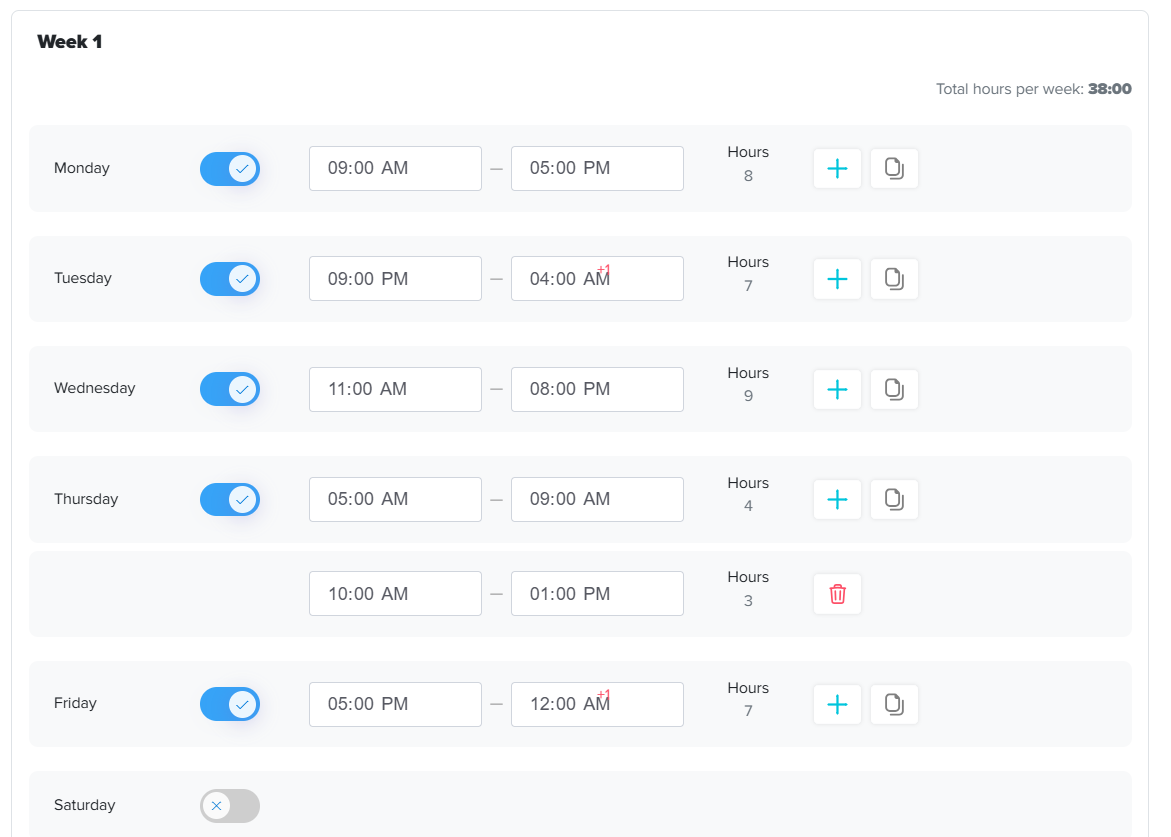Image resolution: width=1171 pixels, height=837 pixels.
Task: Copy Tuesday's hours with the duplicate icon
Action: [x=894, y=279]
